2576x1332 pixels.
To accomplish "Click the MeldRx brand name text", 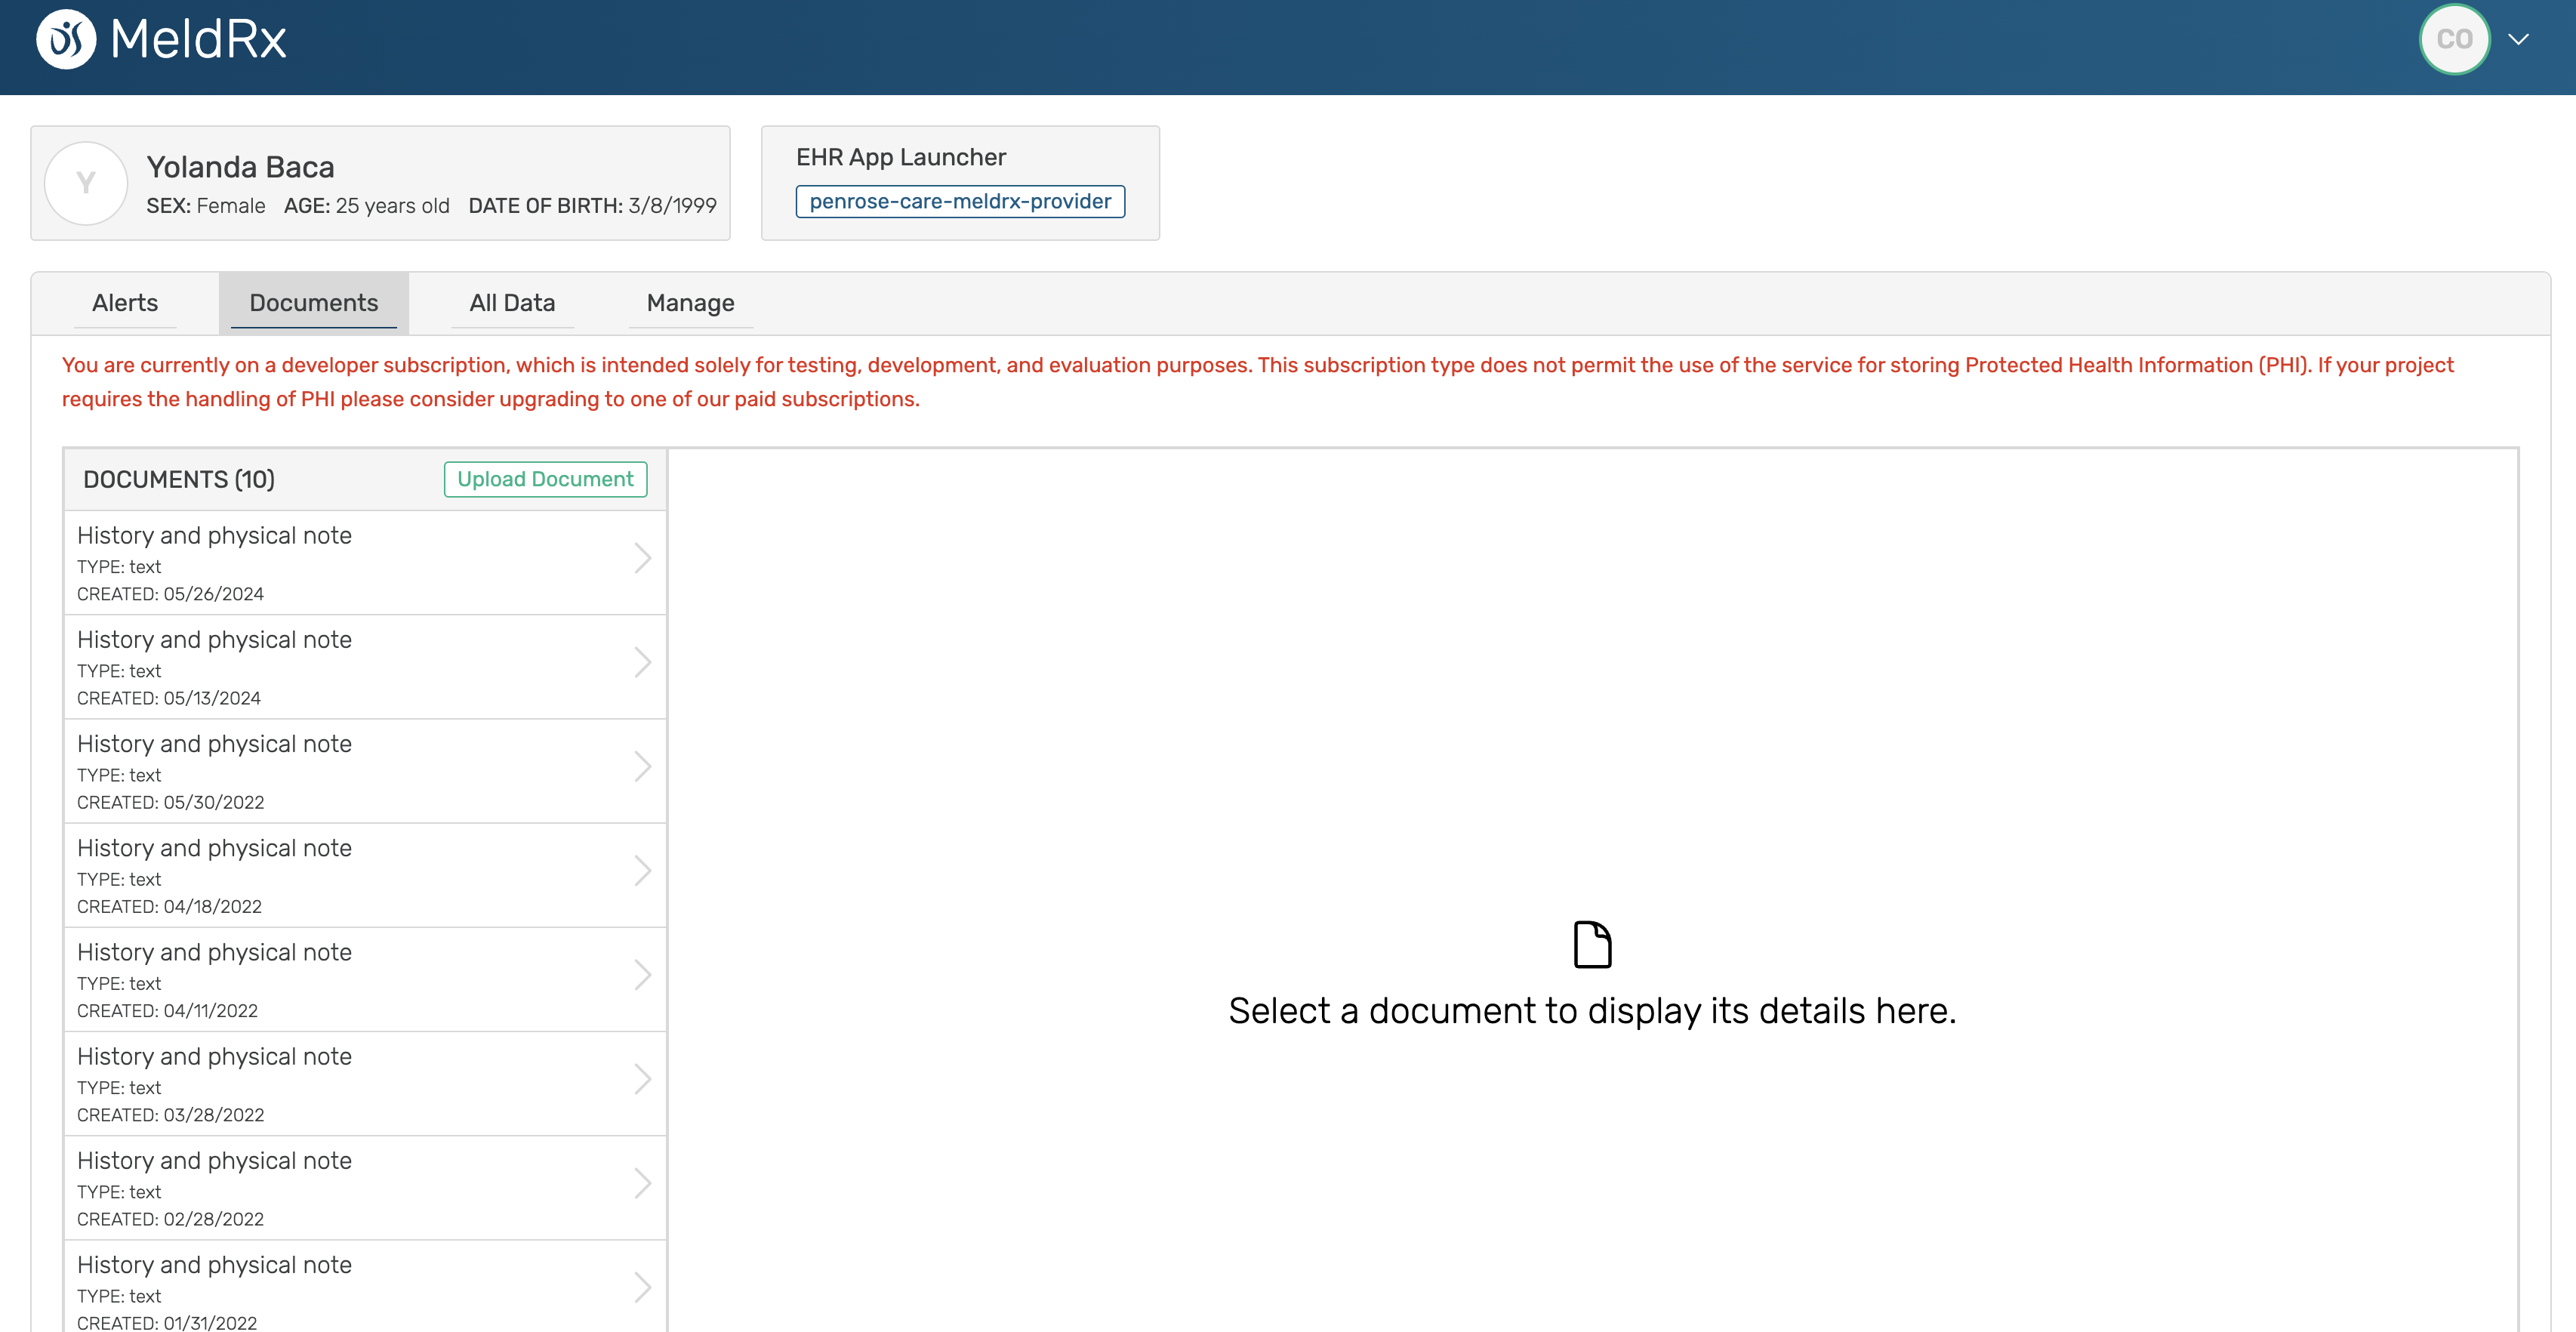I will (x=198, y=40).
